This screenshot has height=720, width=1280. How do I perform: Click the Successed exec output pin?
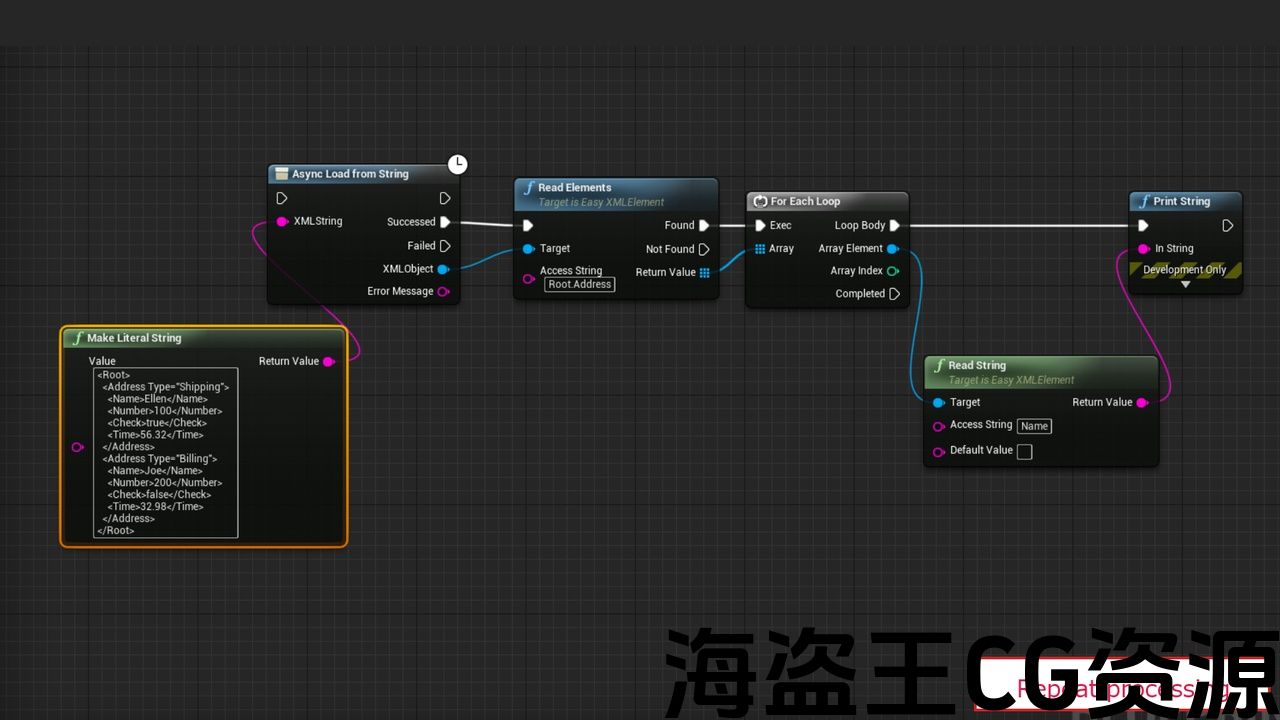[x=445, y=222]
